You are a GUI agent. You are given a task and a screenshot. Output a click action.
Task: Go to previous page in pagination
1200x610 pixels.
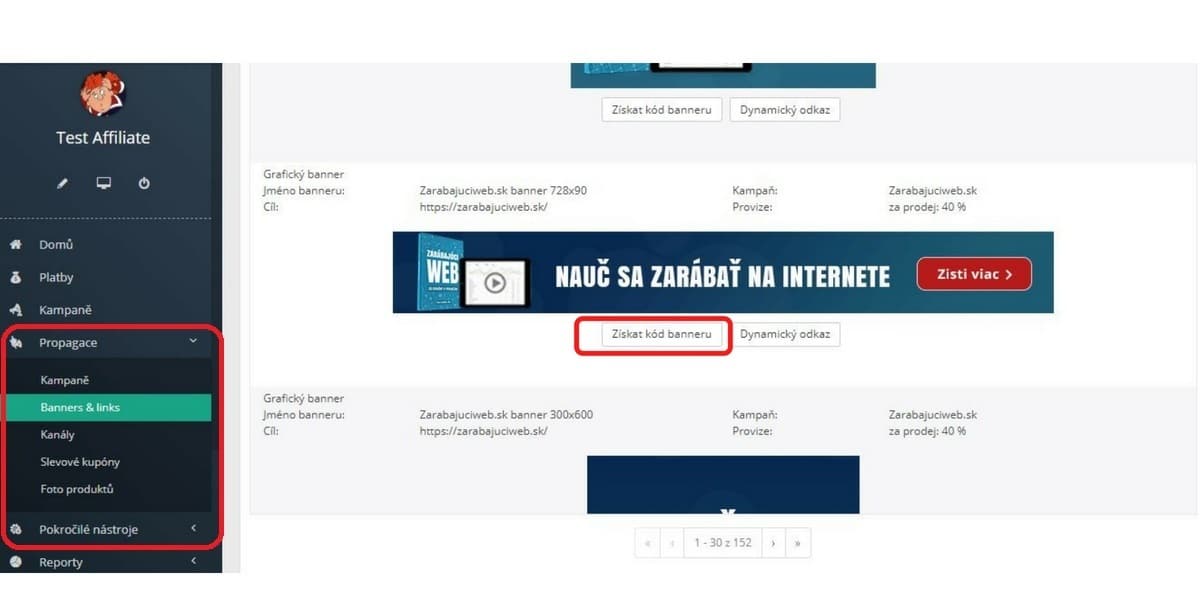672,543
